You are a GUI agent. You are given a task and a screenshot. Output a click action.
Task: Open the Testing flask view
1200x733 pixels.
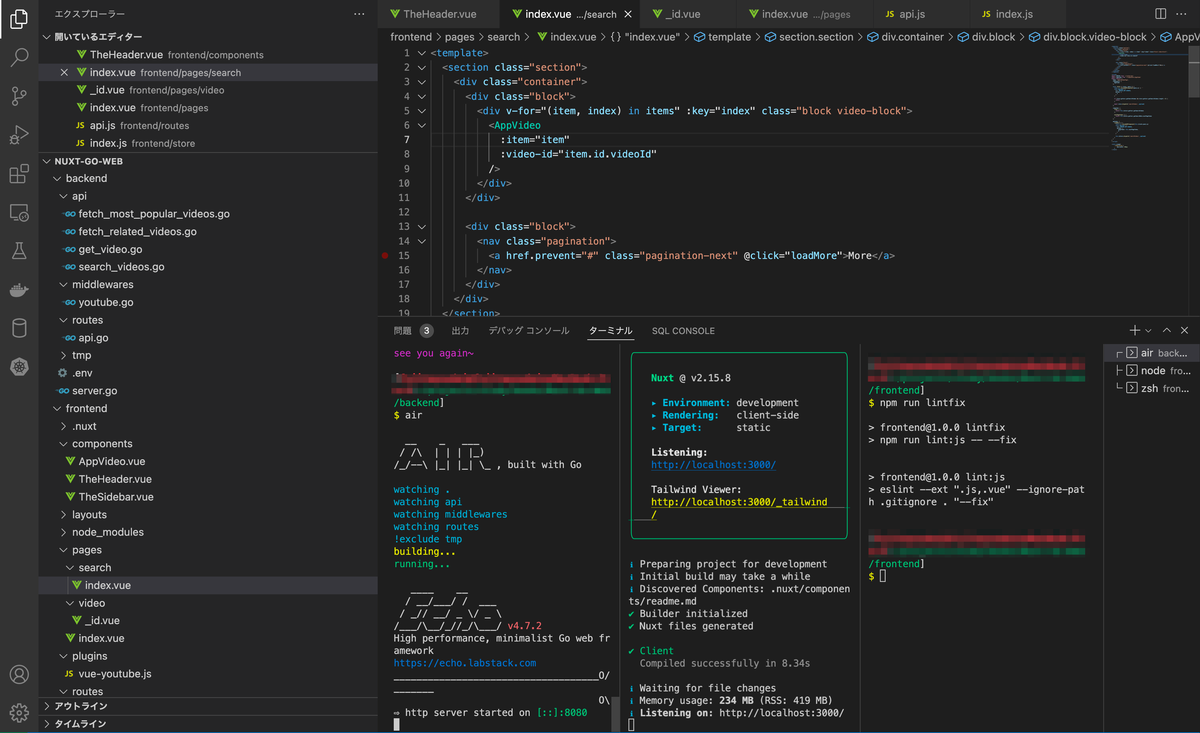[x=18, y=251]
